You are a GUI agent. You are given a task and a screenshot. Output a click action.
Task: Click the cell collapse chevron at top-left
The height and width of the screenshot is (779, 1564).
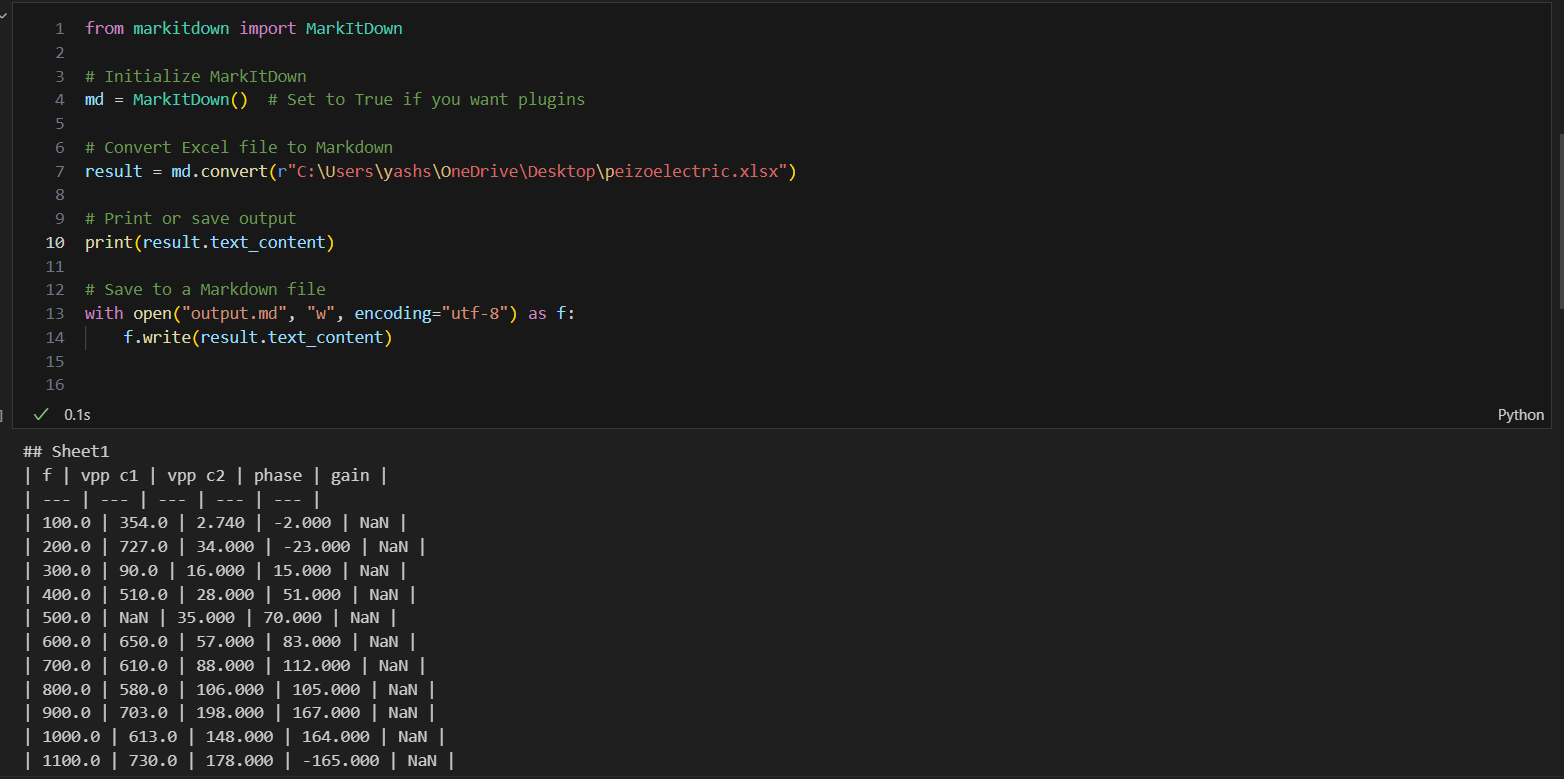[x=3, y=14]
